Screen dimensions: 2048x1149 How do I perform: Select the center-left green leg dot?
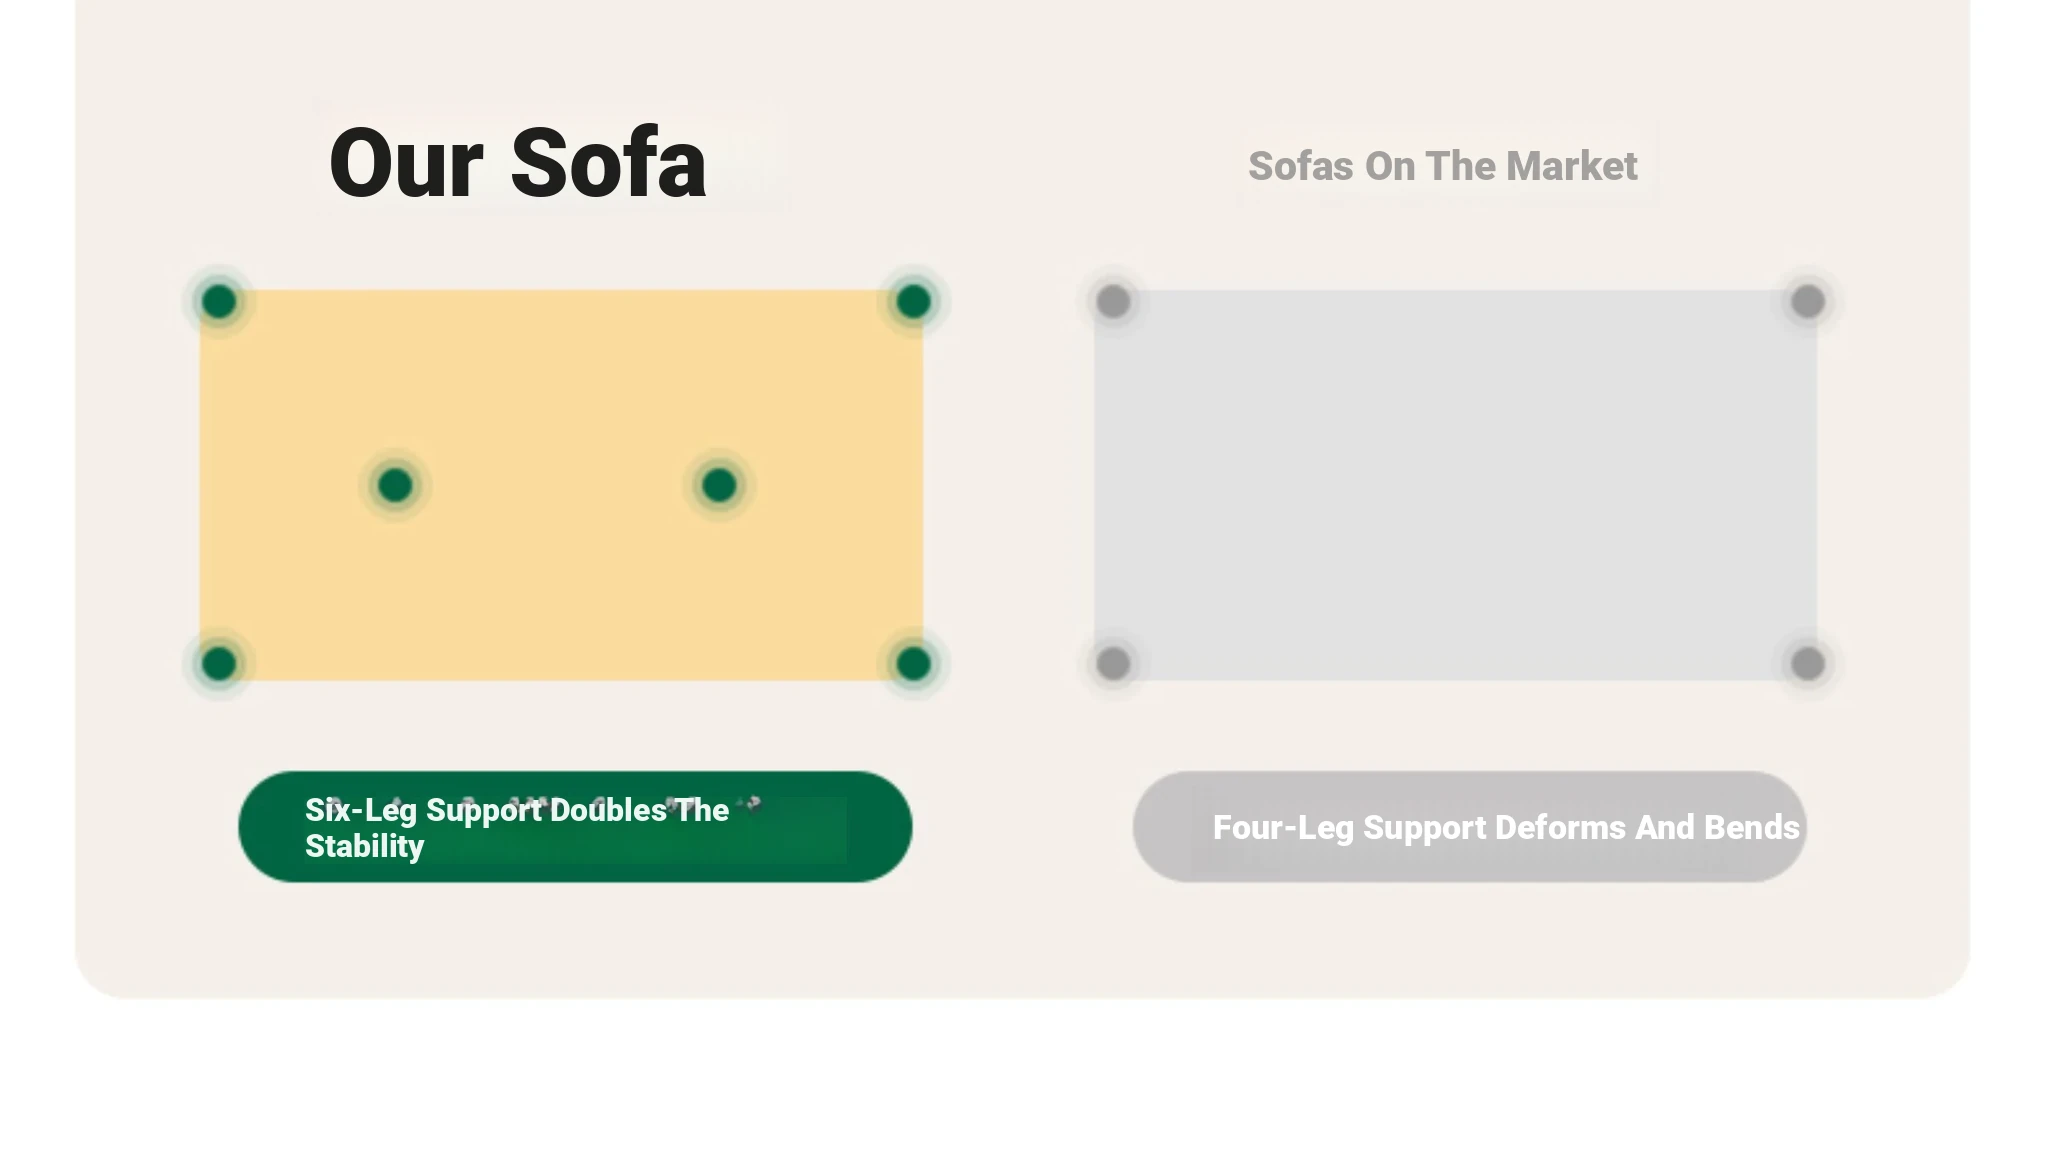coord(395,485)
